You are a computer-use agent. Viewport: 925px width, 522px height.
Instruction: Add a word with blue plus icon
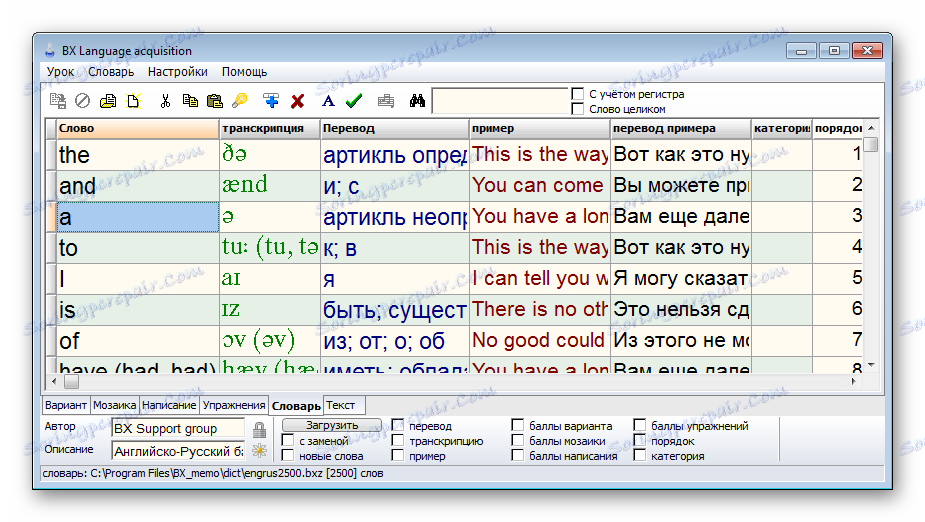click(x=270, y=101)
